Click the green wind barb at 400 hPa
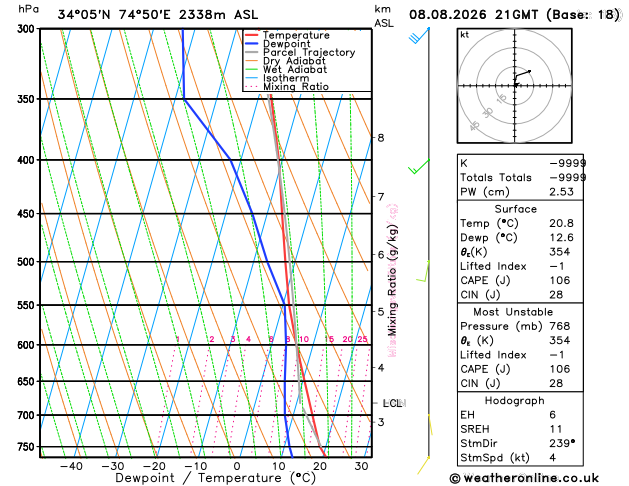Viewport: 629px width, 486px height. coord(419,166)
